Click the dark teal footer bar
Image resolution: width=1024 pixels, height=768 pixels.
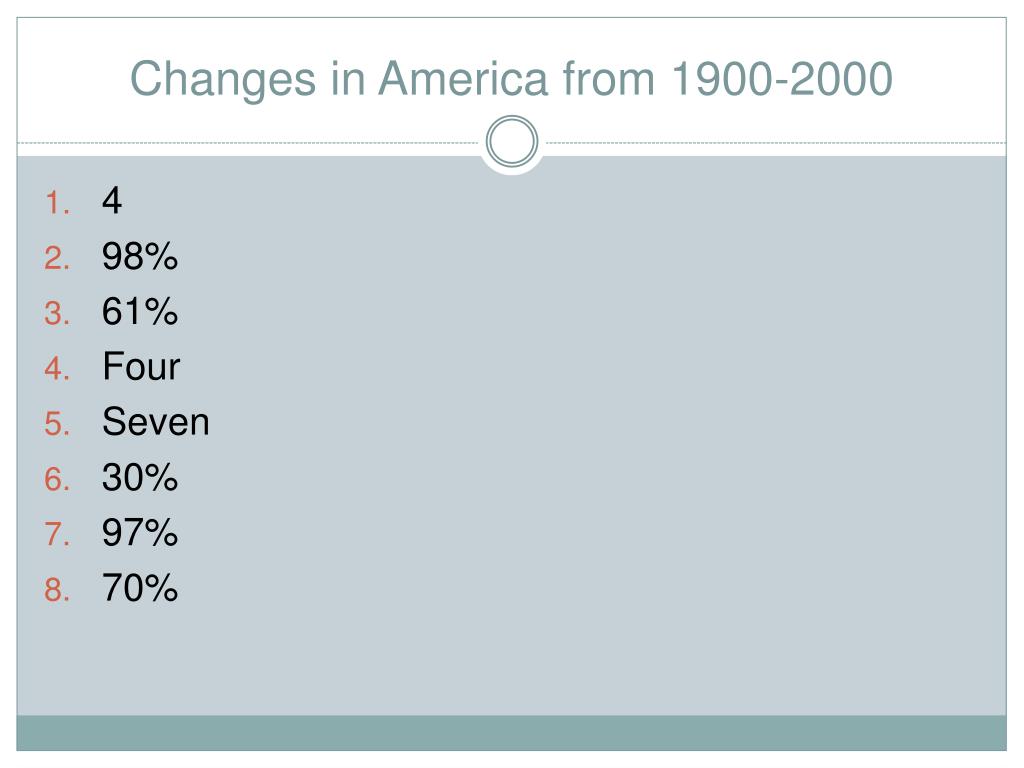(511, 733)
